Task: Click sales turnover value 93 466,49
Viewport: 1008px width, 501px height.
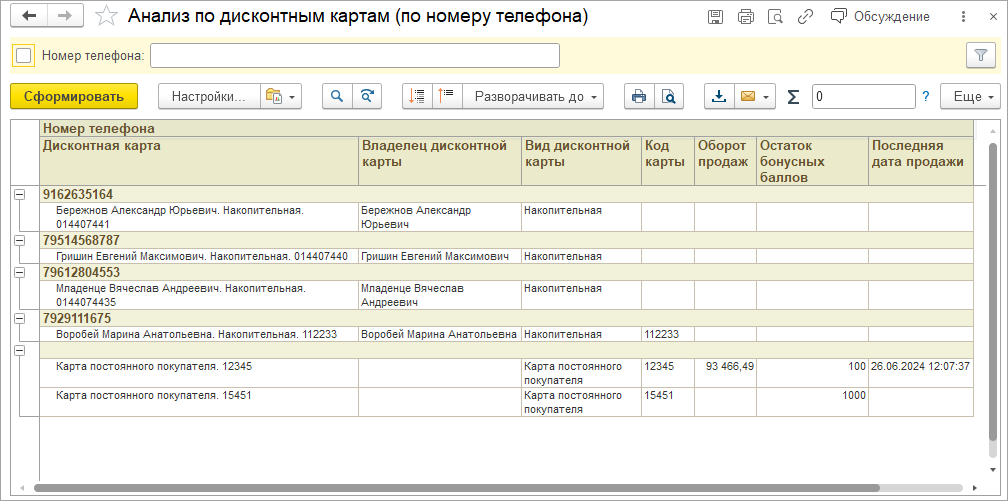Action: (x=725, y=374)
